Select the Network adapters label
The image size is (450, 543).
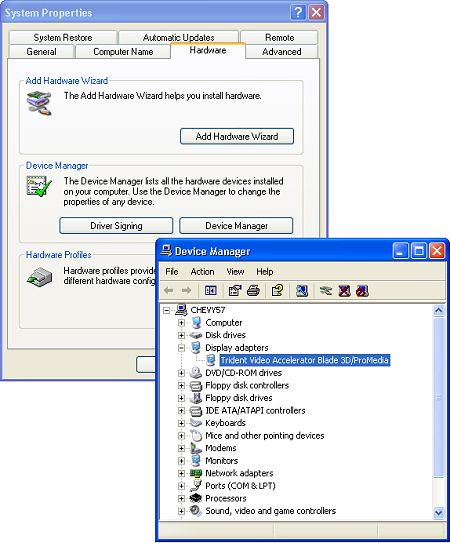point(239,473)
